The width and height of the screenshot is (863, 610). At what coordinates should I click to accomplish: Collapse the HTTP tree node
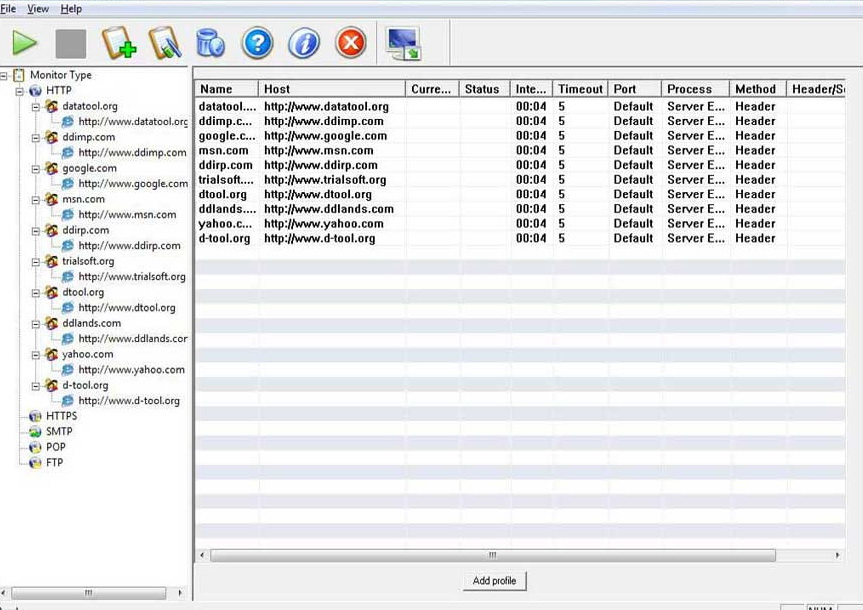(x=20, y=91)
